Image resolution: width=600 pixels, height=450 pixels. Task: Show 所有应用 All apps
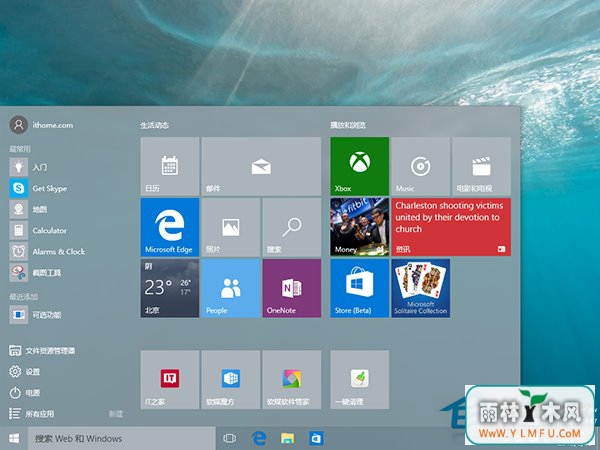(31, 414)
